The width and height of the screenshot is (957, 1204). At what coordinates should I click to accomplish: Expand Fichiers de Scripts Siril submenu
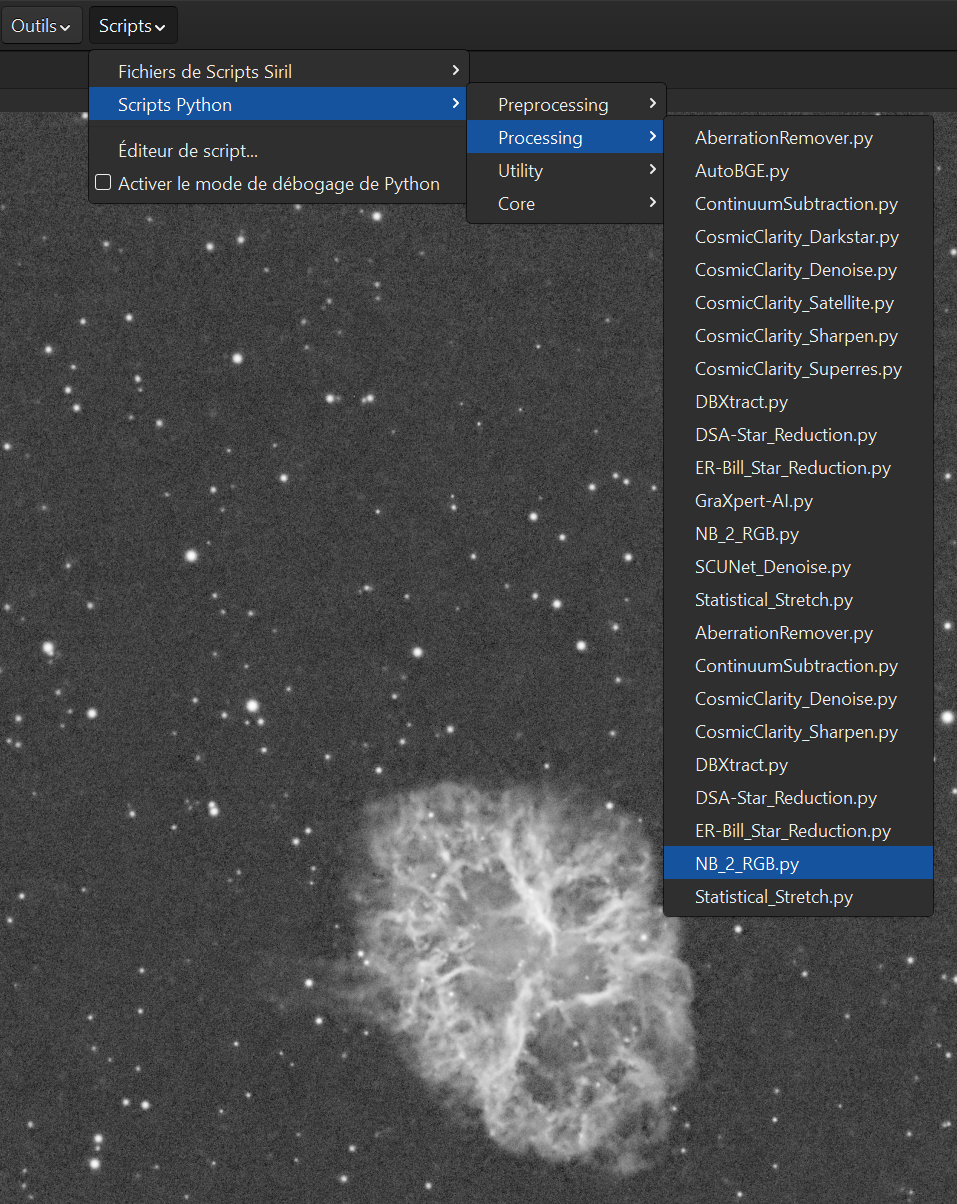click(279, 71)
